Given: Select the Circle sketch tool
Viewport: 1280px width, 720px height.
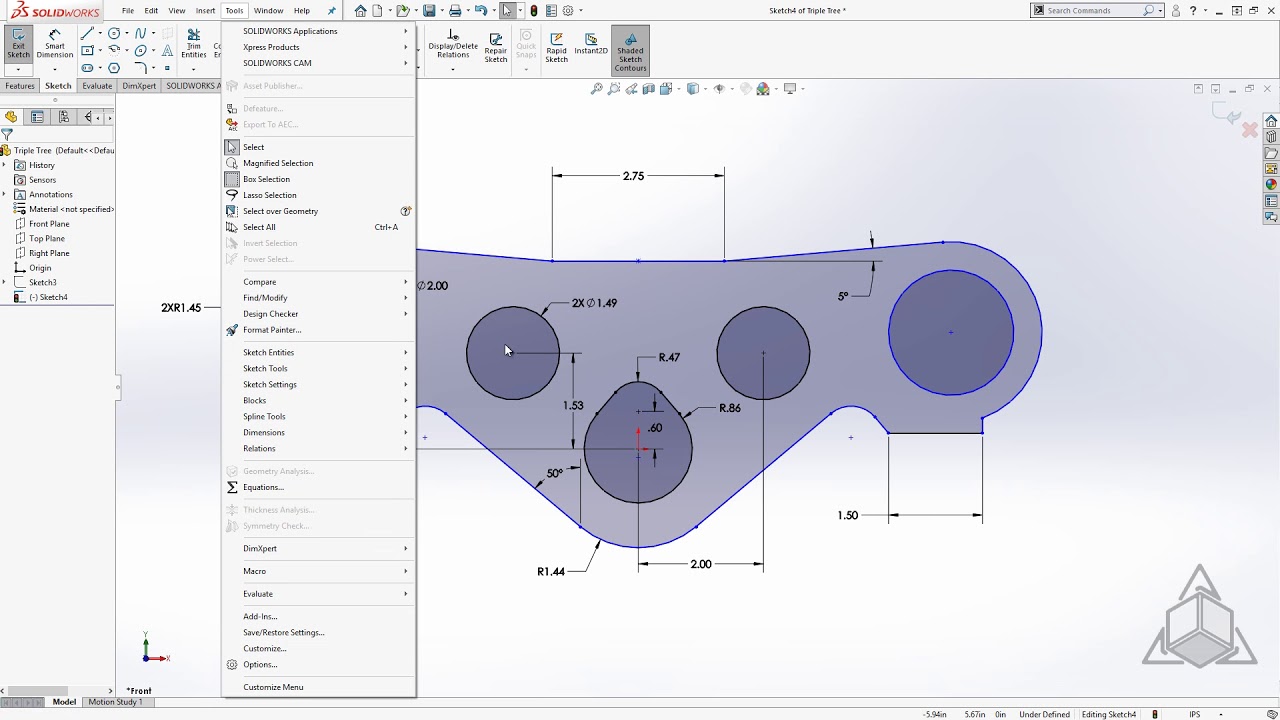Looking at the screenshot, I should tap(114, 33).
